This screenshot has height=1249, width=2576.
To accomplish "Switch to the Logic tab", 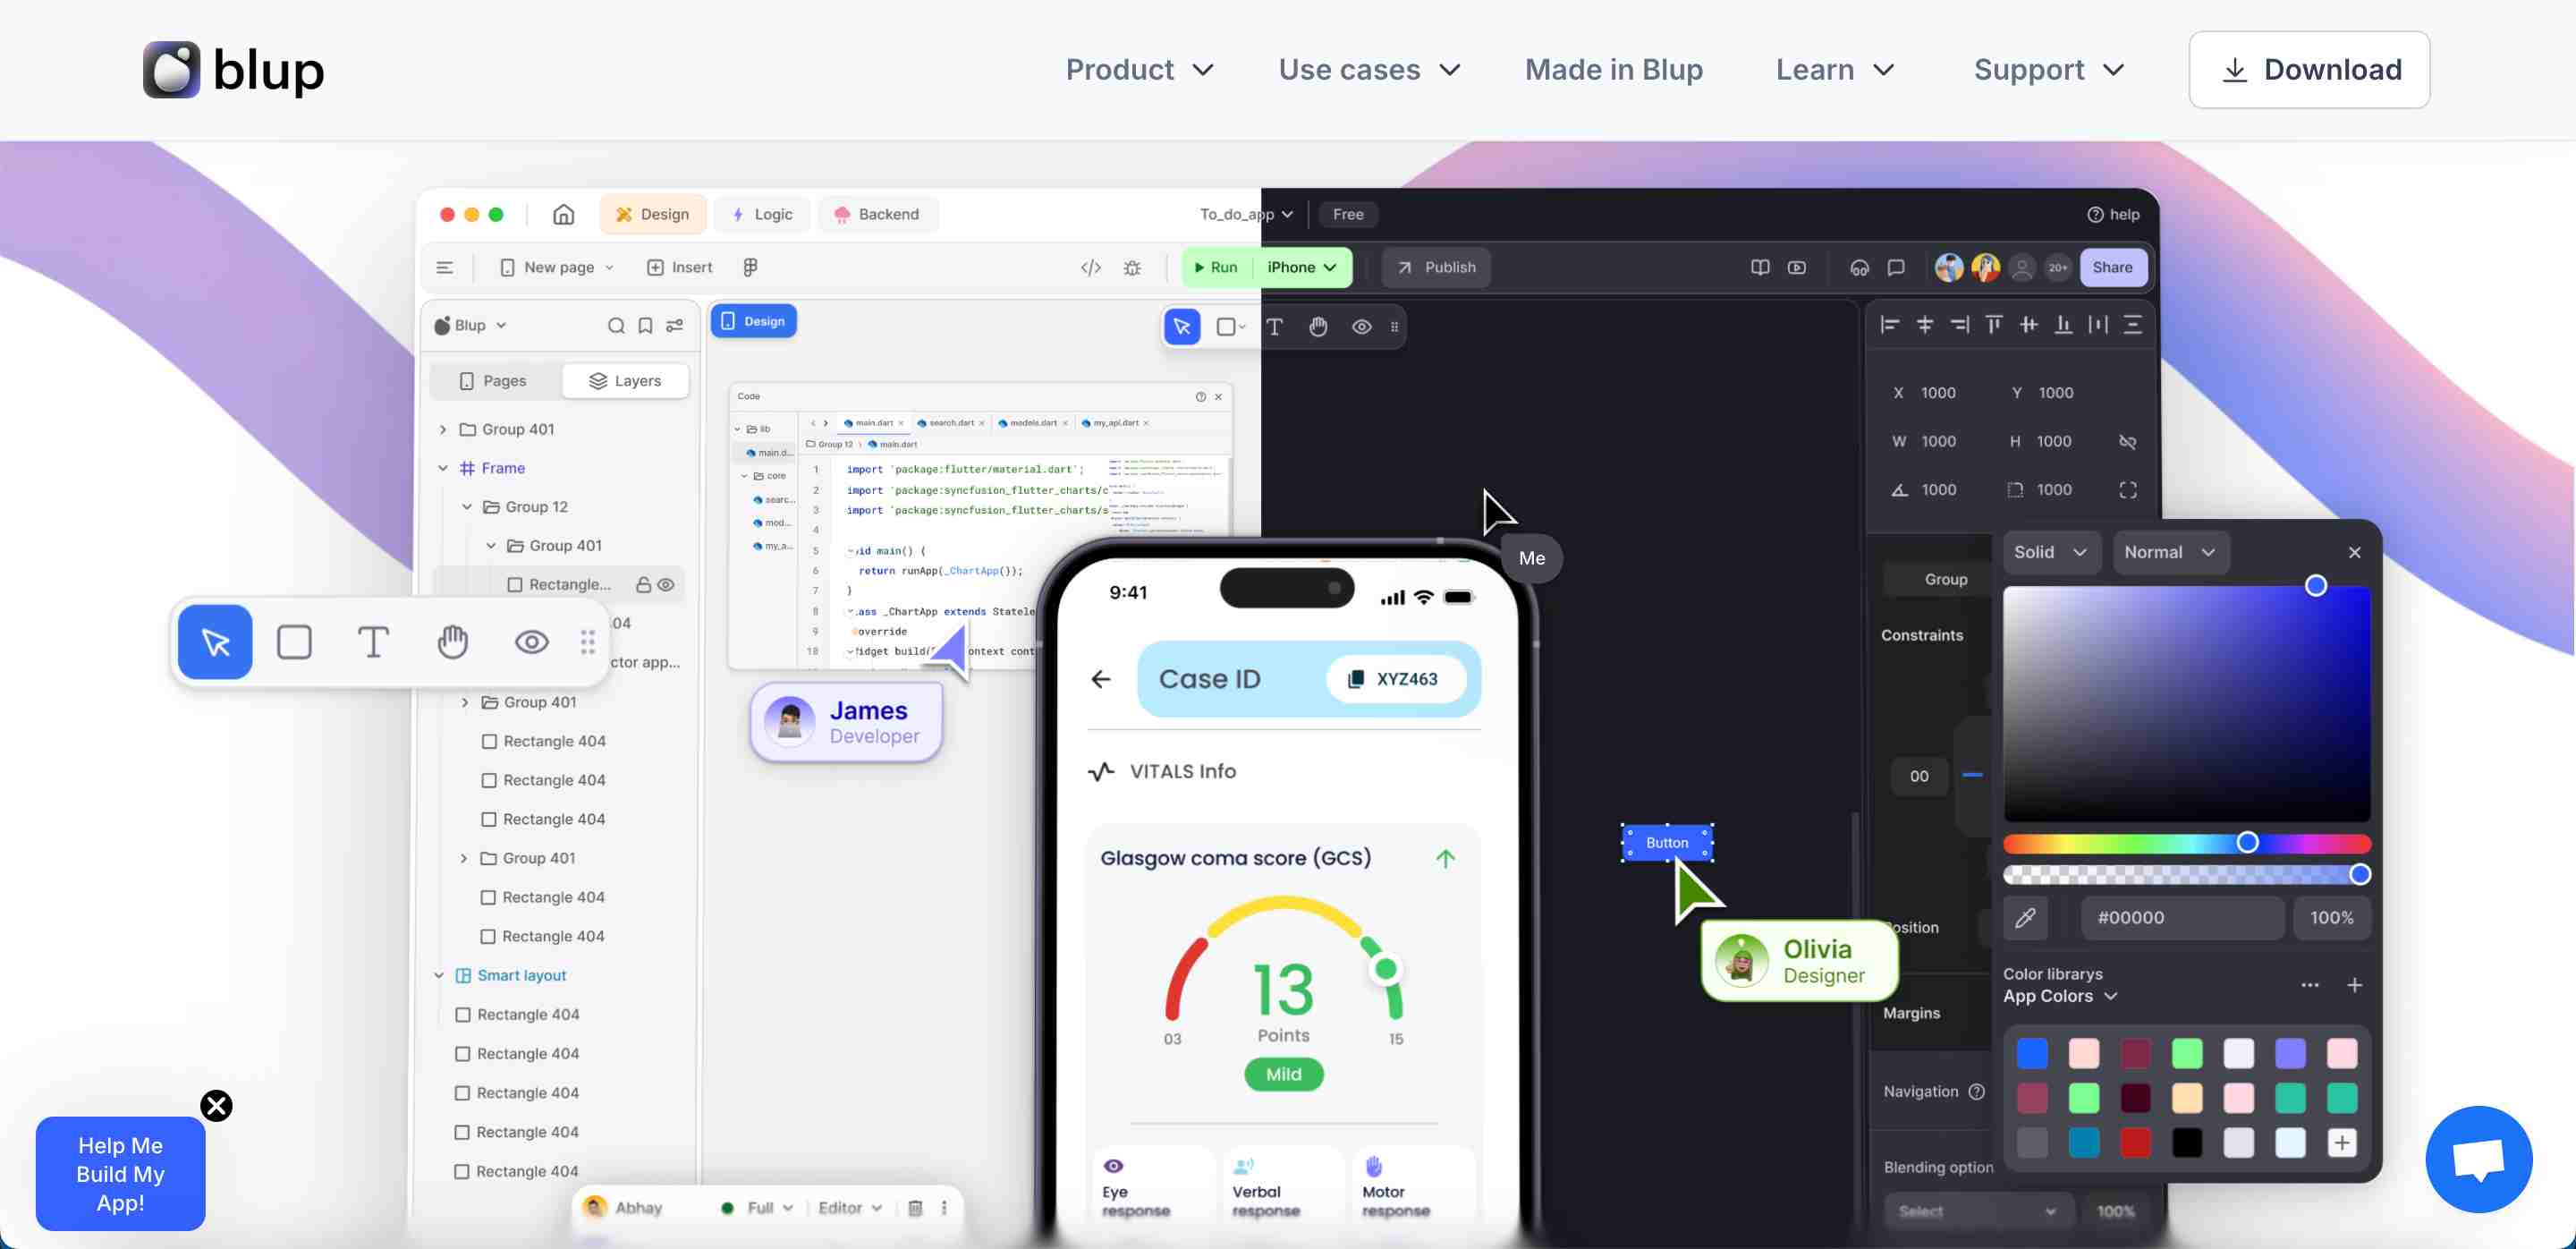I will [x=762, y=214].
